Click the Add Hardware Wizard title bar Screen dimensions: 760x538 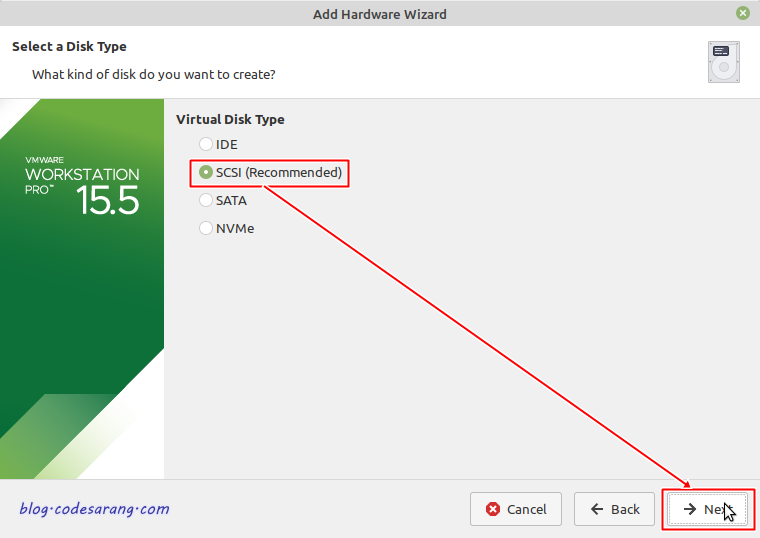click(x=380, y=14)
